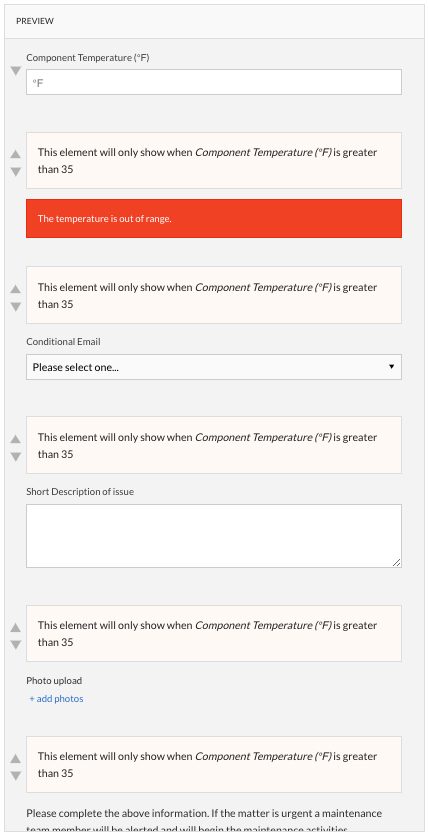Select the condition note above the red alert banner
Image resolution: width=429 pixels, height=837 pixels.
(214, 161)
